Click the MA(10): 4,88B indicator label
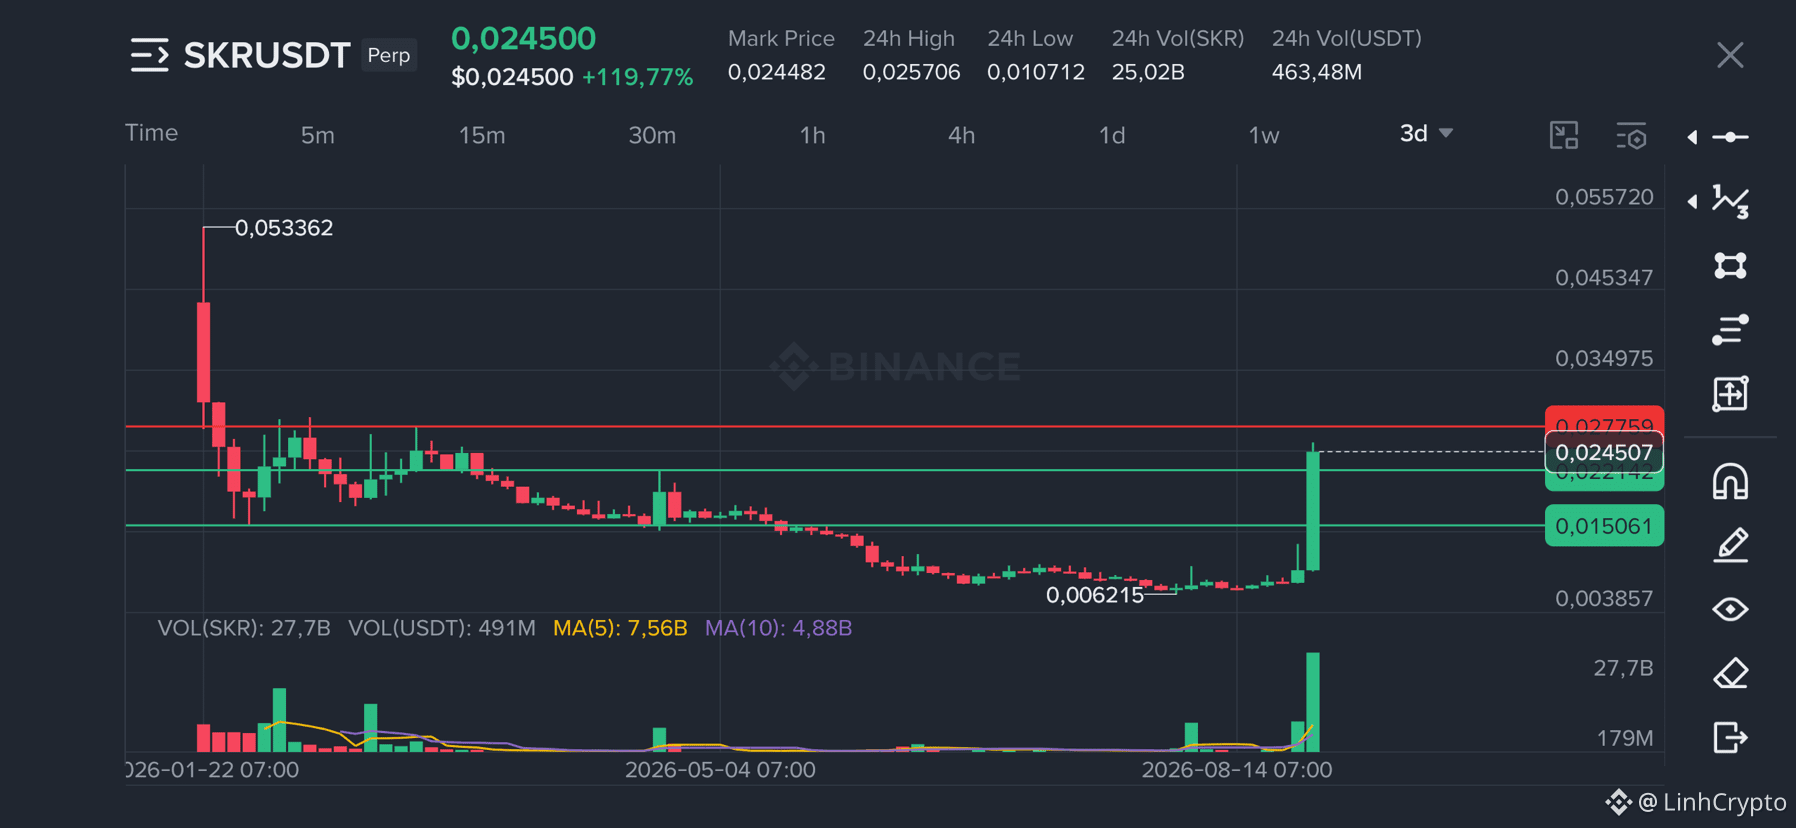 point(778,628)
